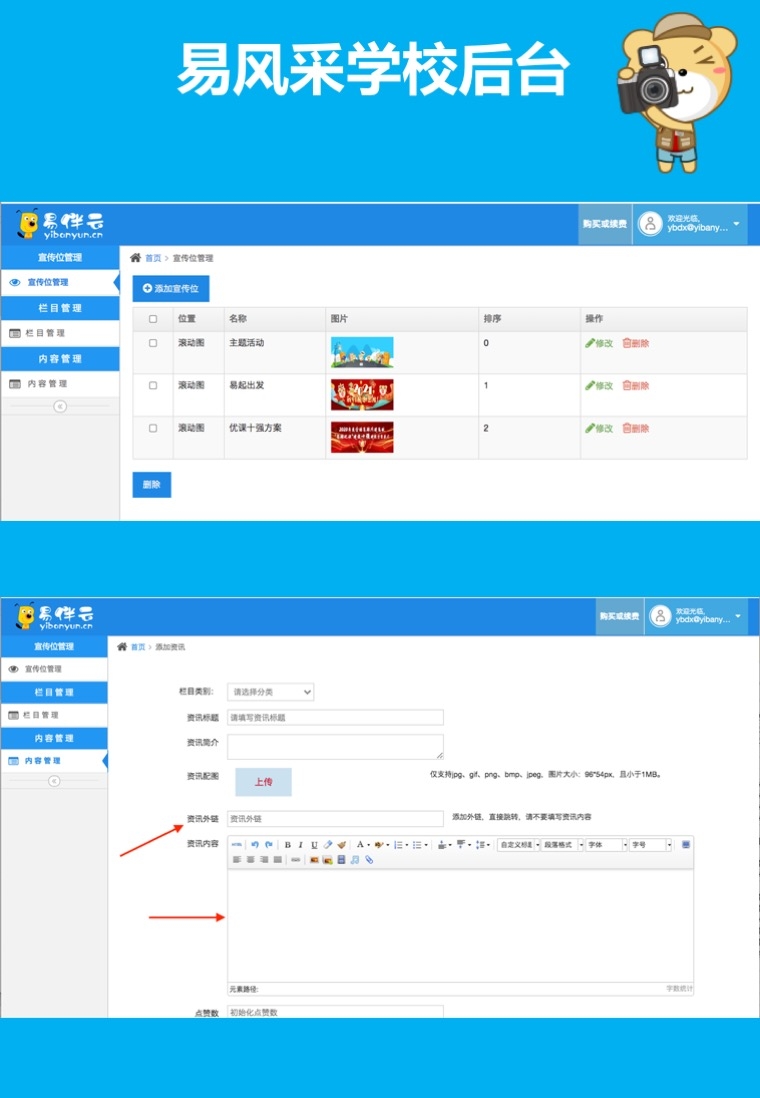760x1098 pixels.
Task: Tick the select-all checkbox in table header
Action: [x=153, y=319]
